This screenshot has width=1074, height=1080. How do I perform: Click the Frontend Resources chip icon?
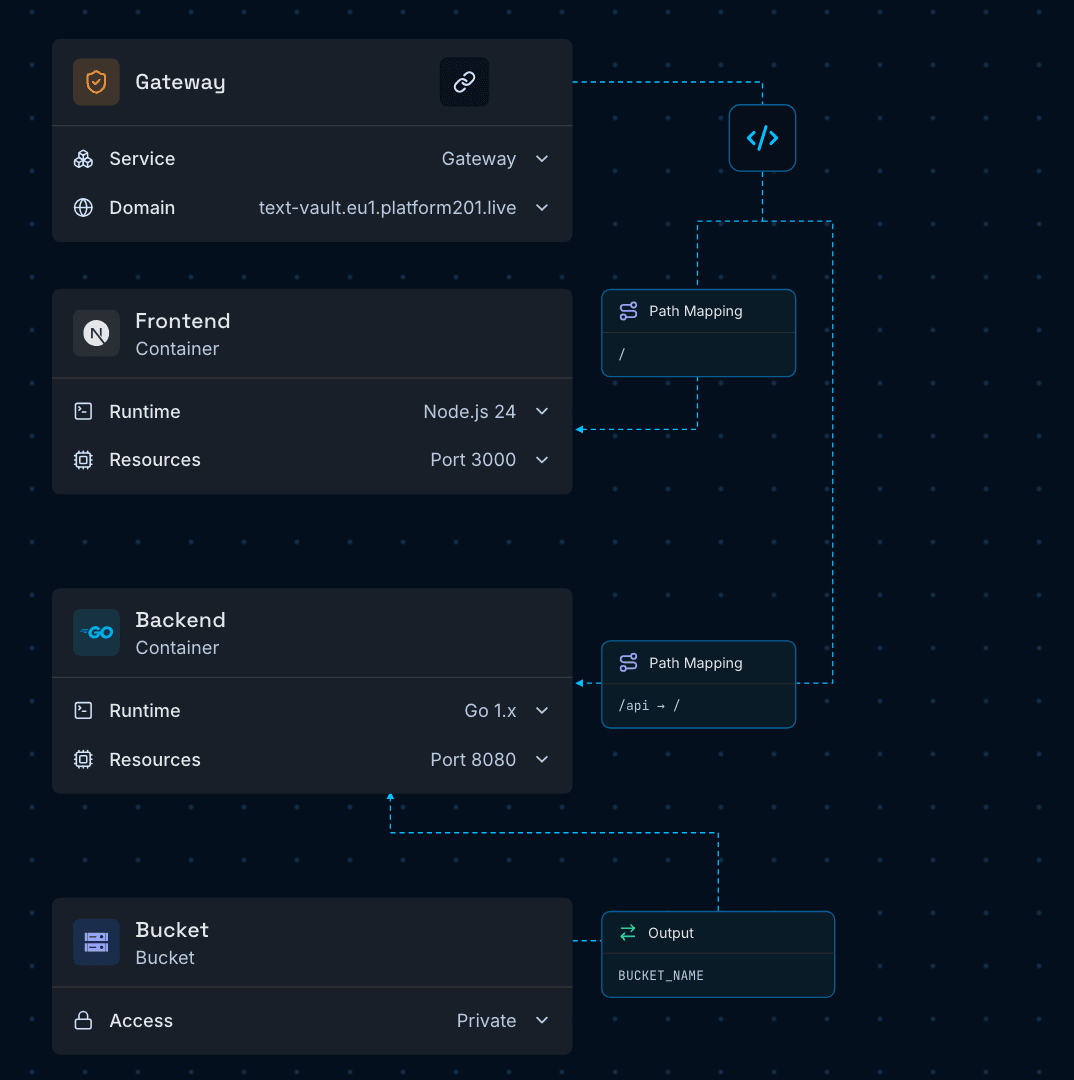point(83,459)
